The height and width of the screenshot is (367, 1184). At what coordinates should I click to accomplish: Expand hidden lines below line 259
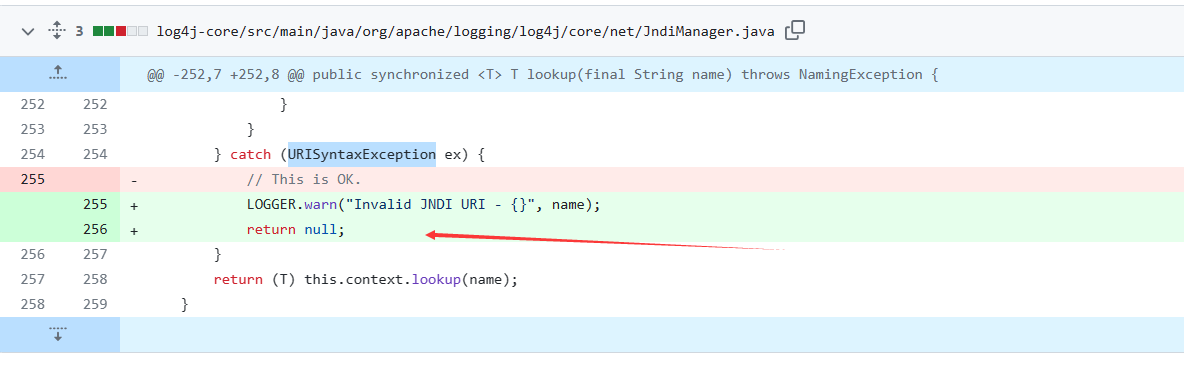coord(58,335)
